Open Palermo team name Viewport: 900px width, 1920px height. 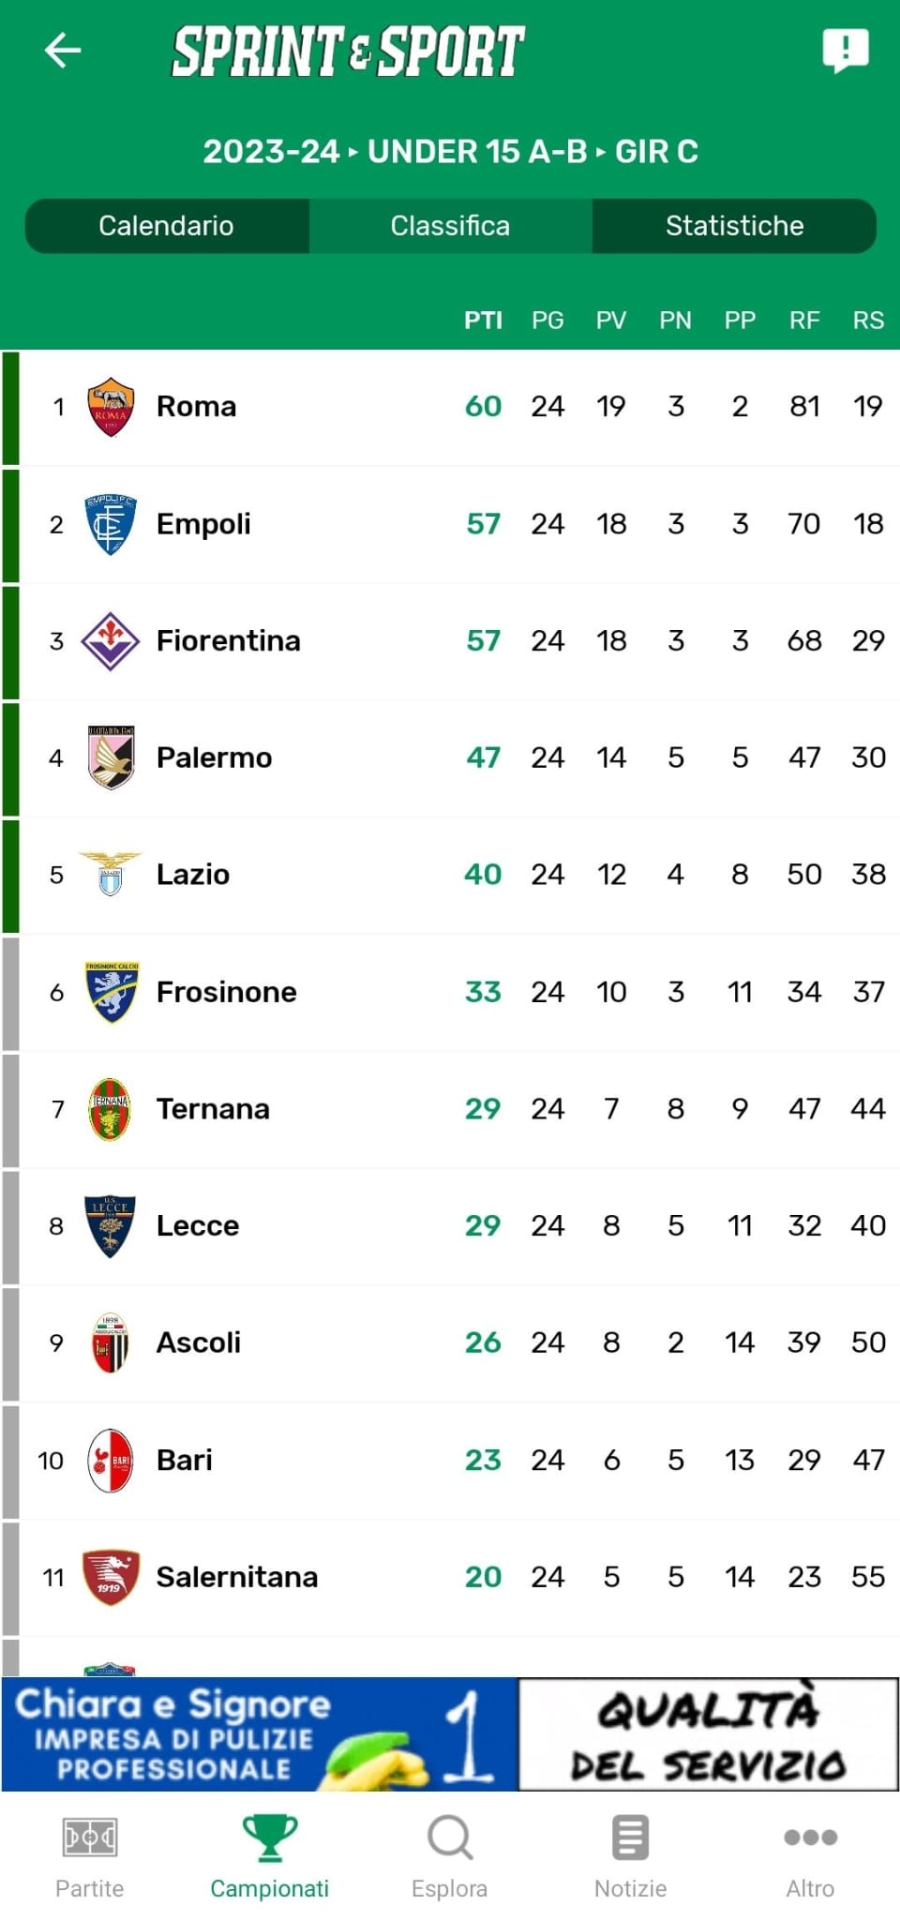pos(214,758)
